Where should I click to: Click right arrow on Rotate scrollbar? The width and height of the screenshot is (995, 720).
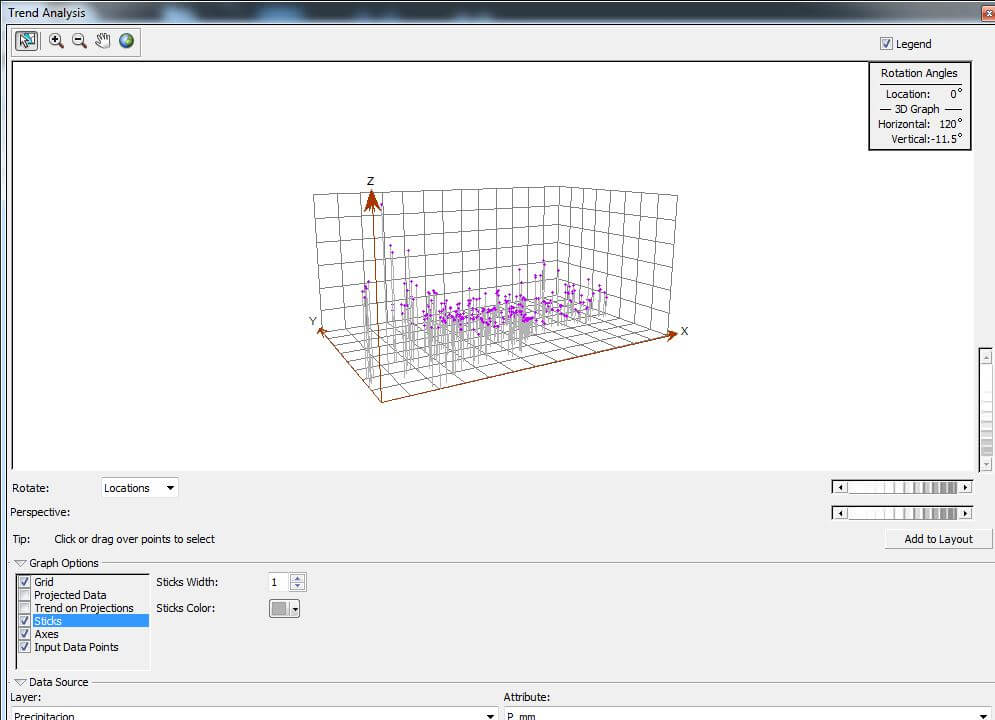(x=966, y=487)
